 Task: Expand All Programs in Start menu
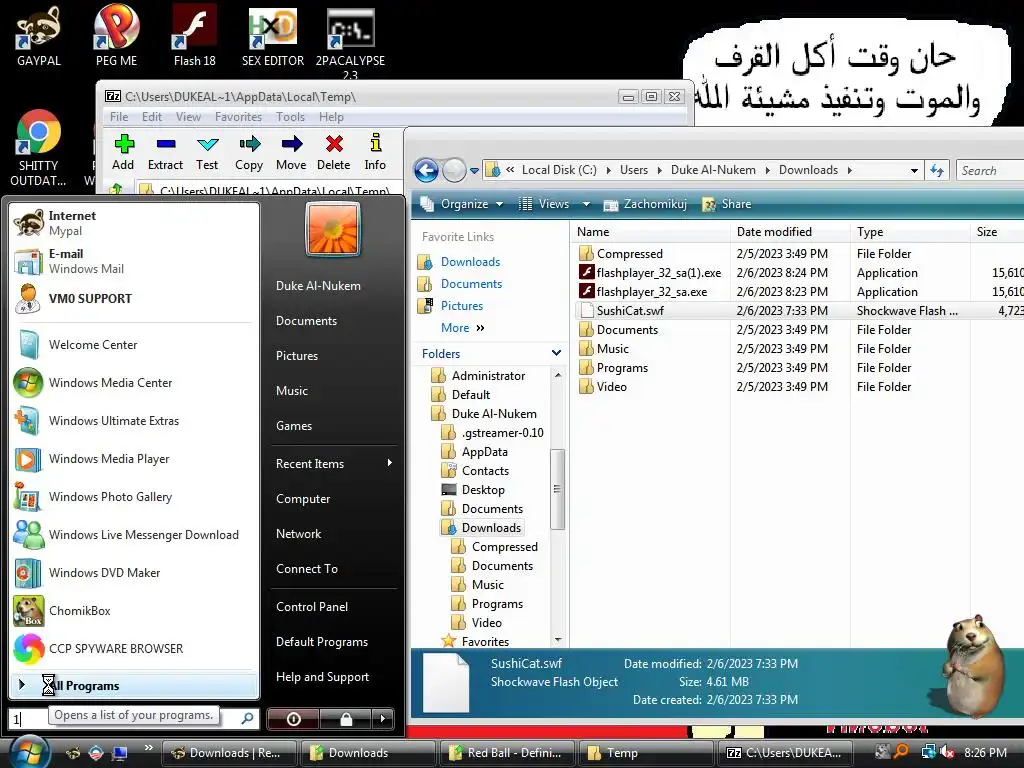tap(134, 685)
